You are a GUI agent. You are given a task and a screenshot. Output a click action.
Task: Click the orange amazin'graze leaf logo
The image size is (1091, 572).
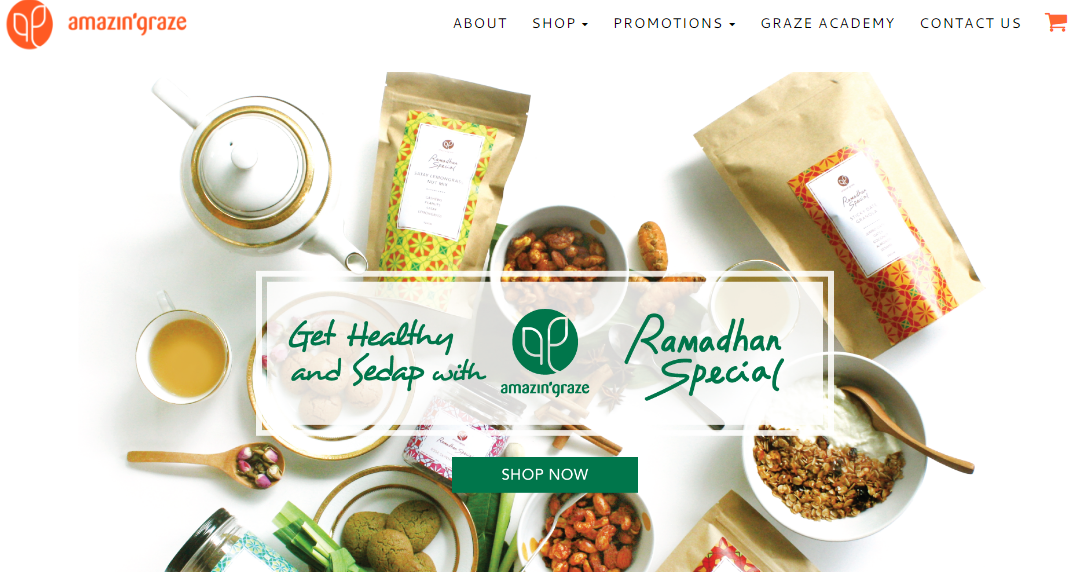pyautogui.click(x=29, y=24)
